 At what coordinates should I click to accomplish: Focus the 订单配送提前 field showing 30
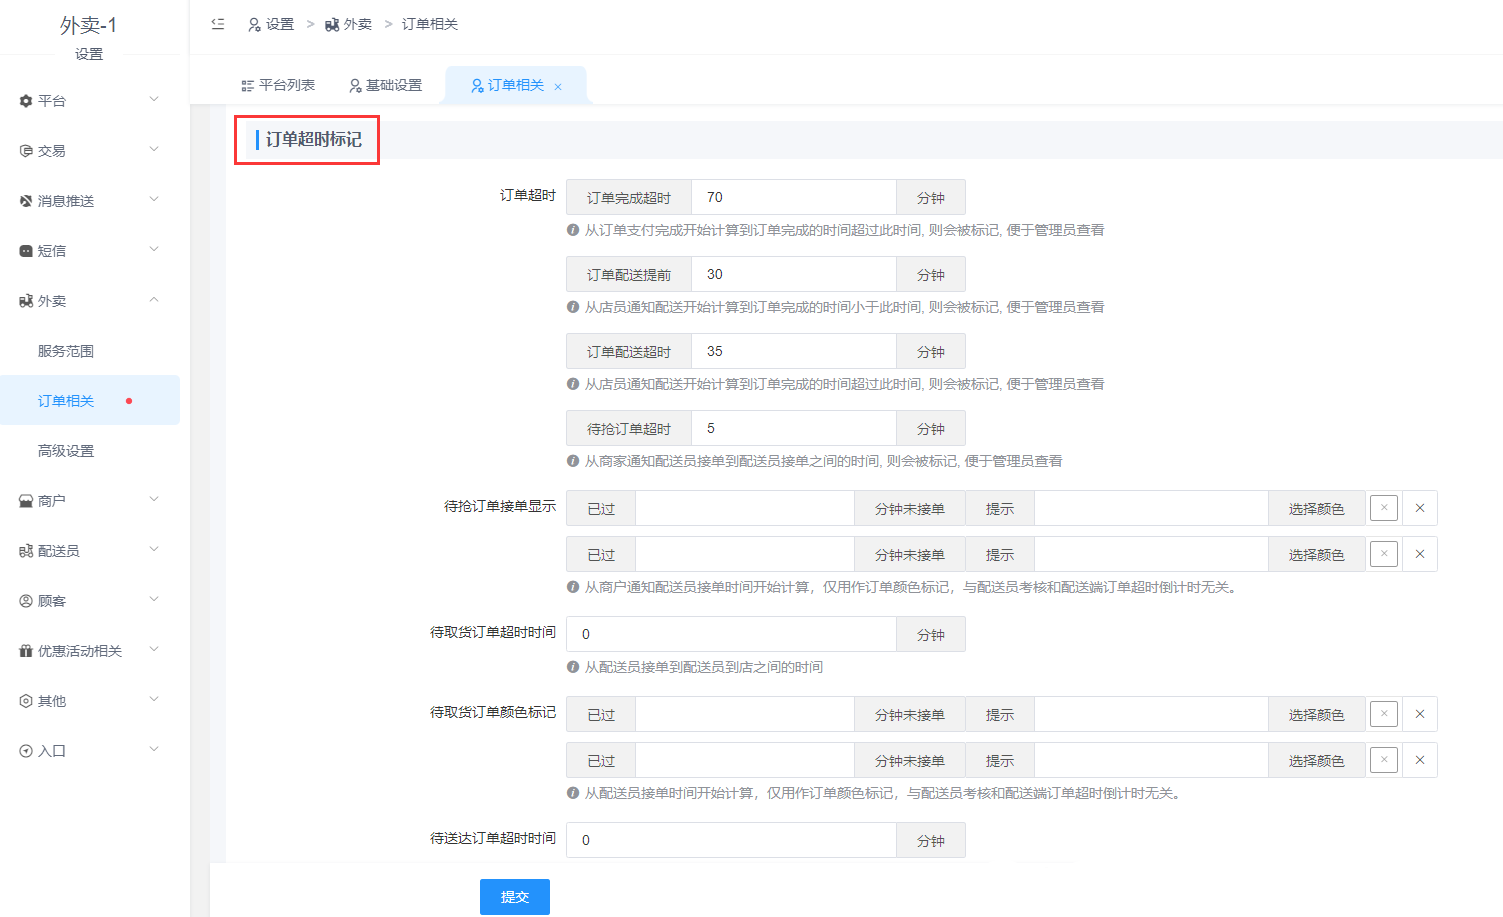[x=794, y=275]
